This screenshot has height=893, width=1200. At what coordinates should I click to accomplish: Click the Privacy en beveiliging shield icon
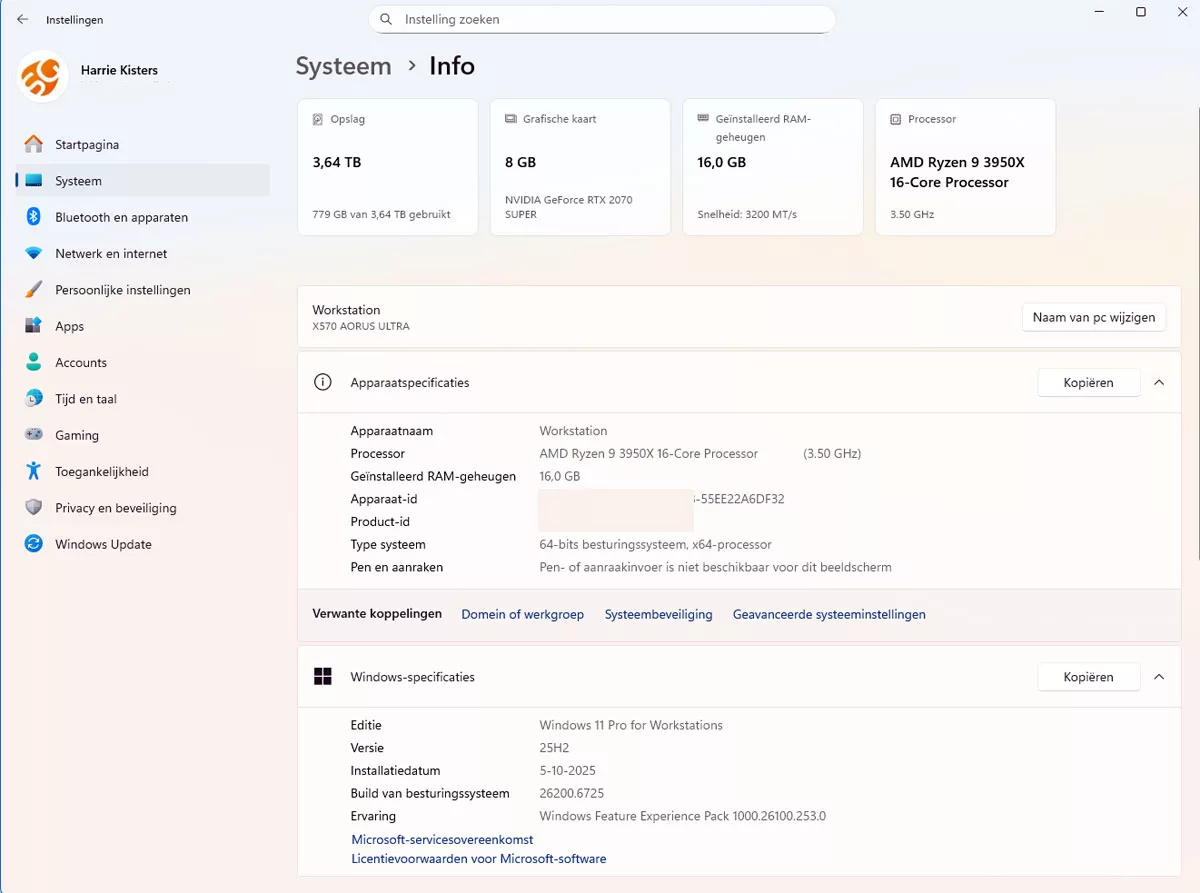click(34, 508)
